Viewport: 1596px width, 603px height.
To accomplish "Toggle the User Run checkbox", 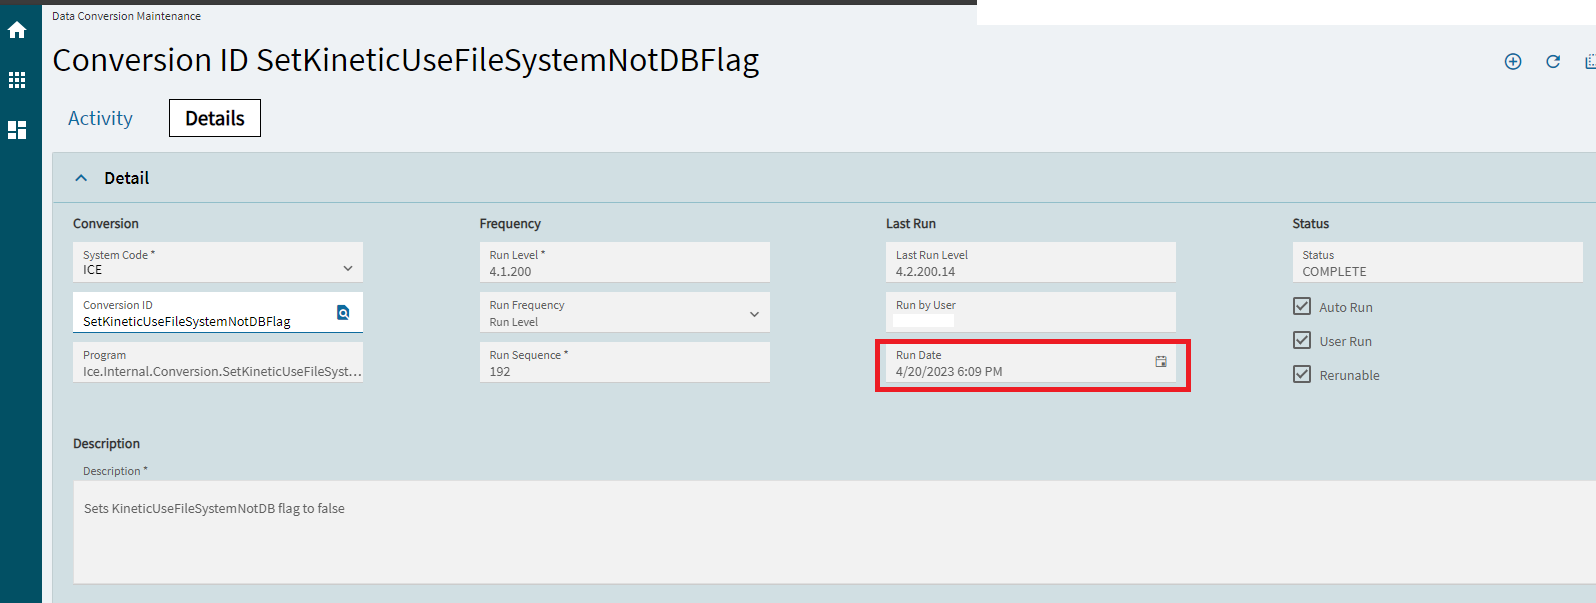I will [1302, 340].
